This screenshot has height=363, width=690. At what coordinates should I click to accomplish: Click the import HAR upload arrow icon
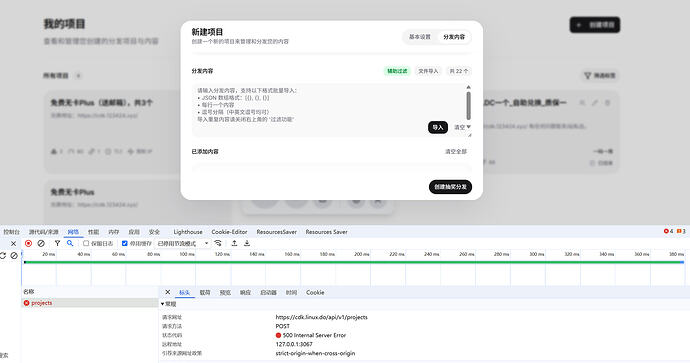[x=235, y=243]
